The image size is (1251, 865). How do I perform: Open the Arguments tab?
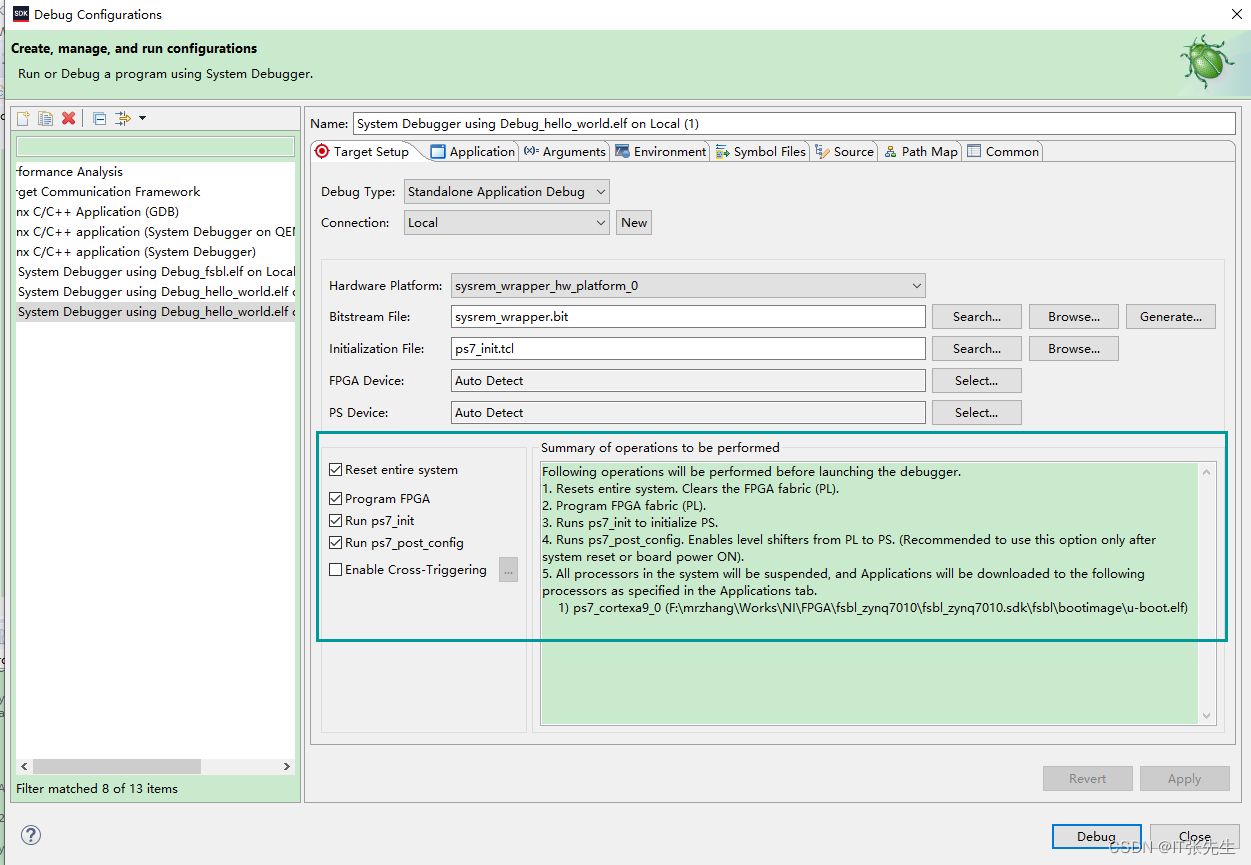tap(565, 152)
